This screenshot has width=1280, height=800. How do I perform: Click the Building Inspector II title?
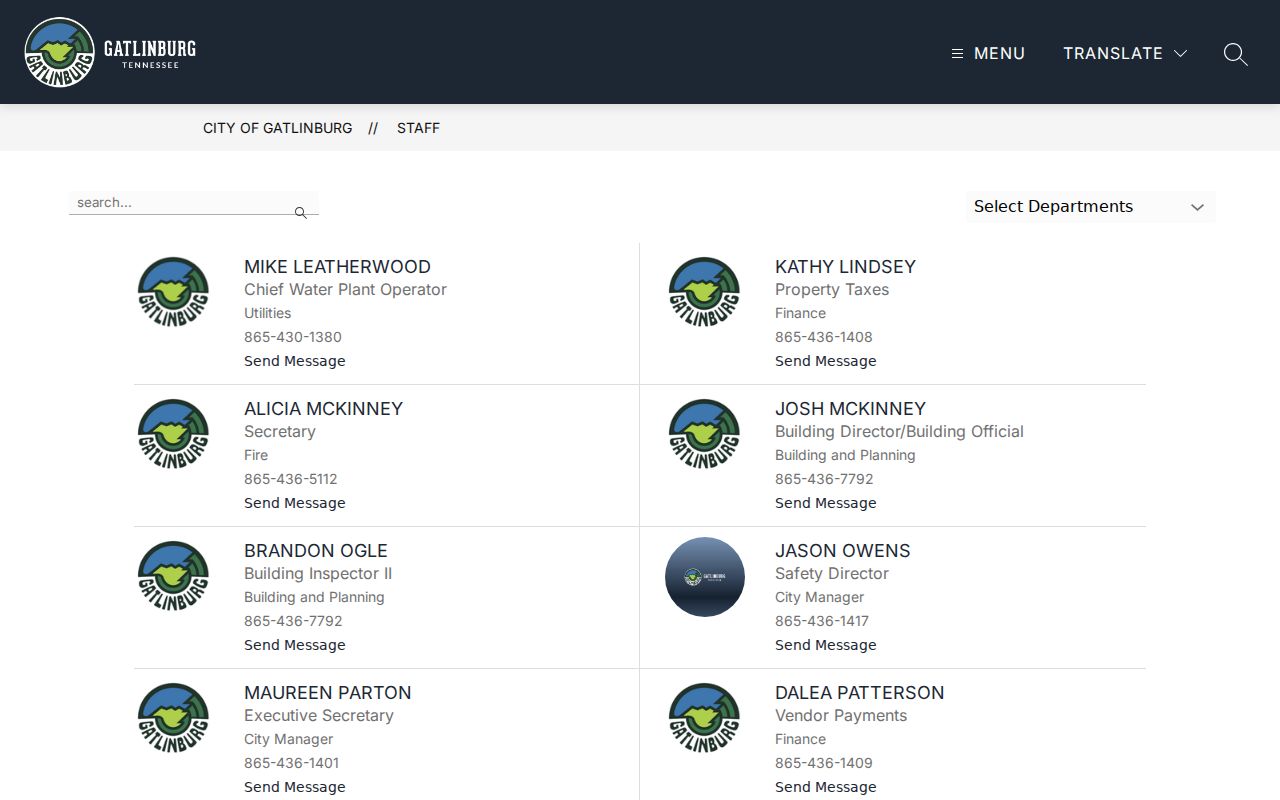[318, 574]
